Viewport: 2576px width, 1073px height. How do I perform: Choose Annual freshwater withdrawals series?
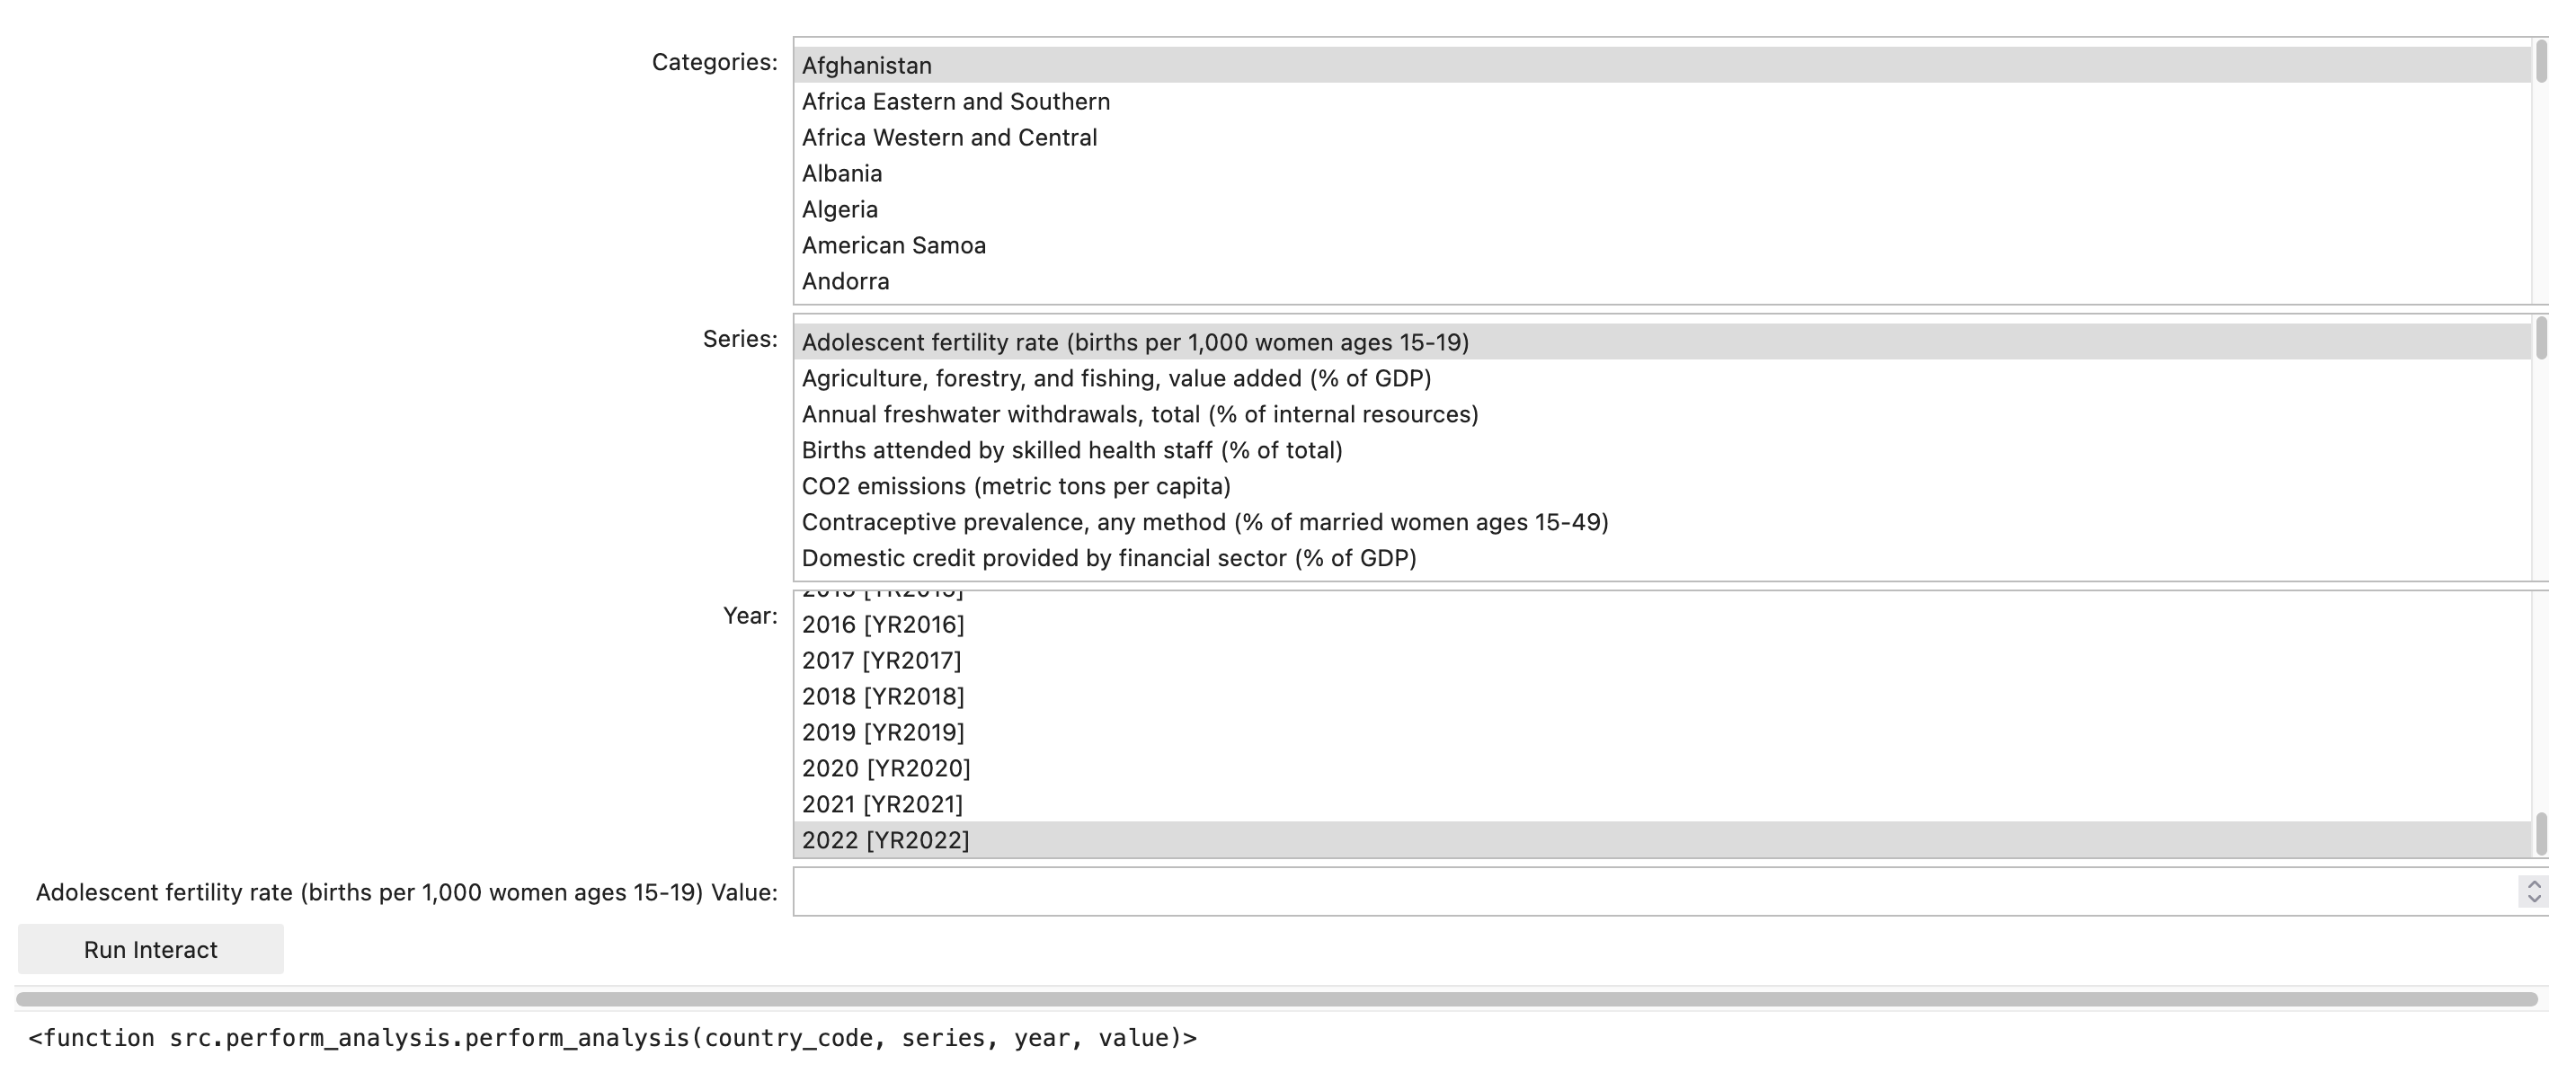click(x=1139, y=415)
